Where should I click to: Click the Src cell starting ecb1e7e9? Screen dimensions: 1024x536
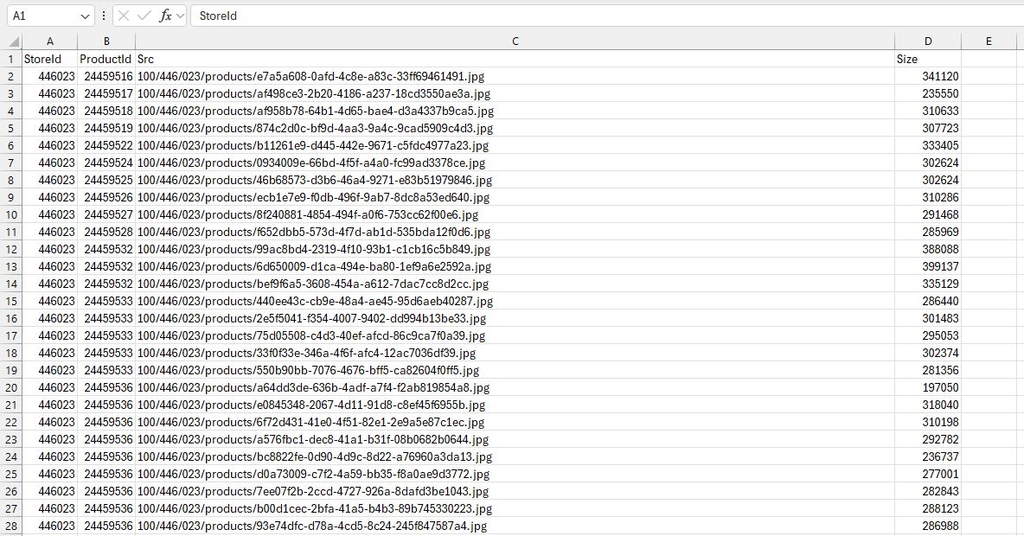(515, 197)
